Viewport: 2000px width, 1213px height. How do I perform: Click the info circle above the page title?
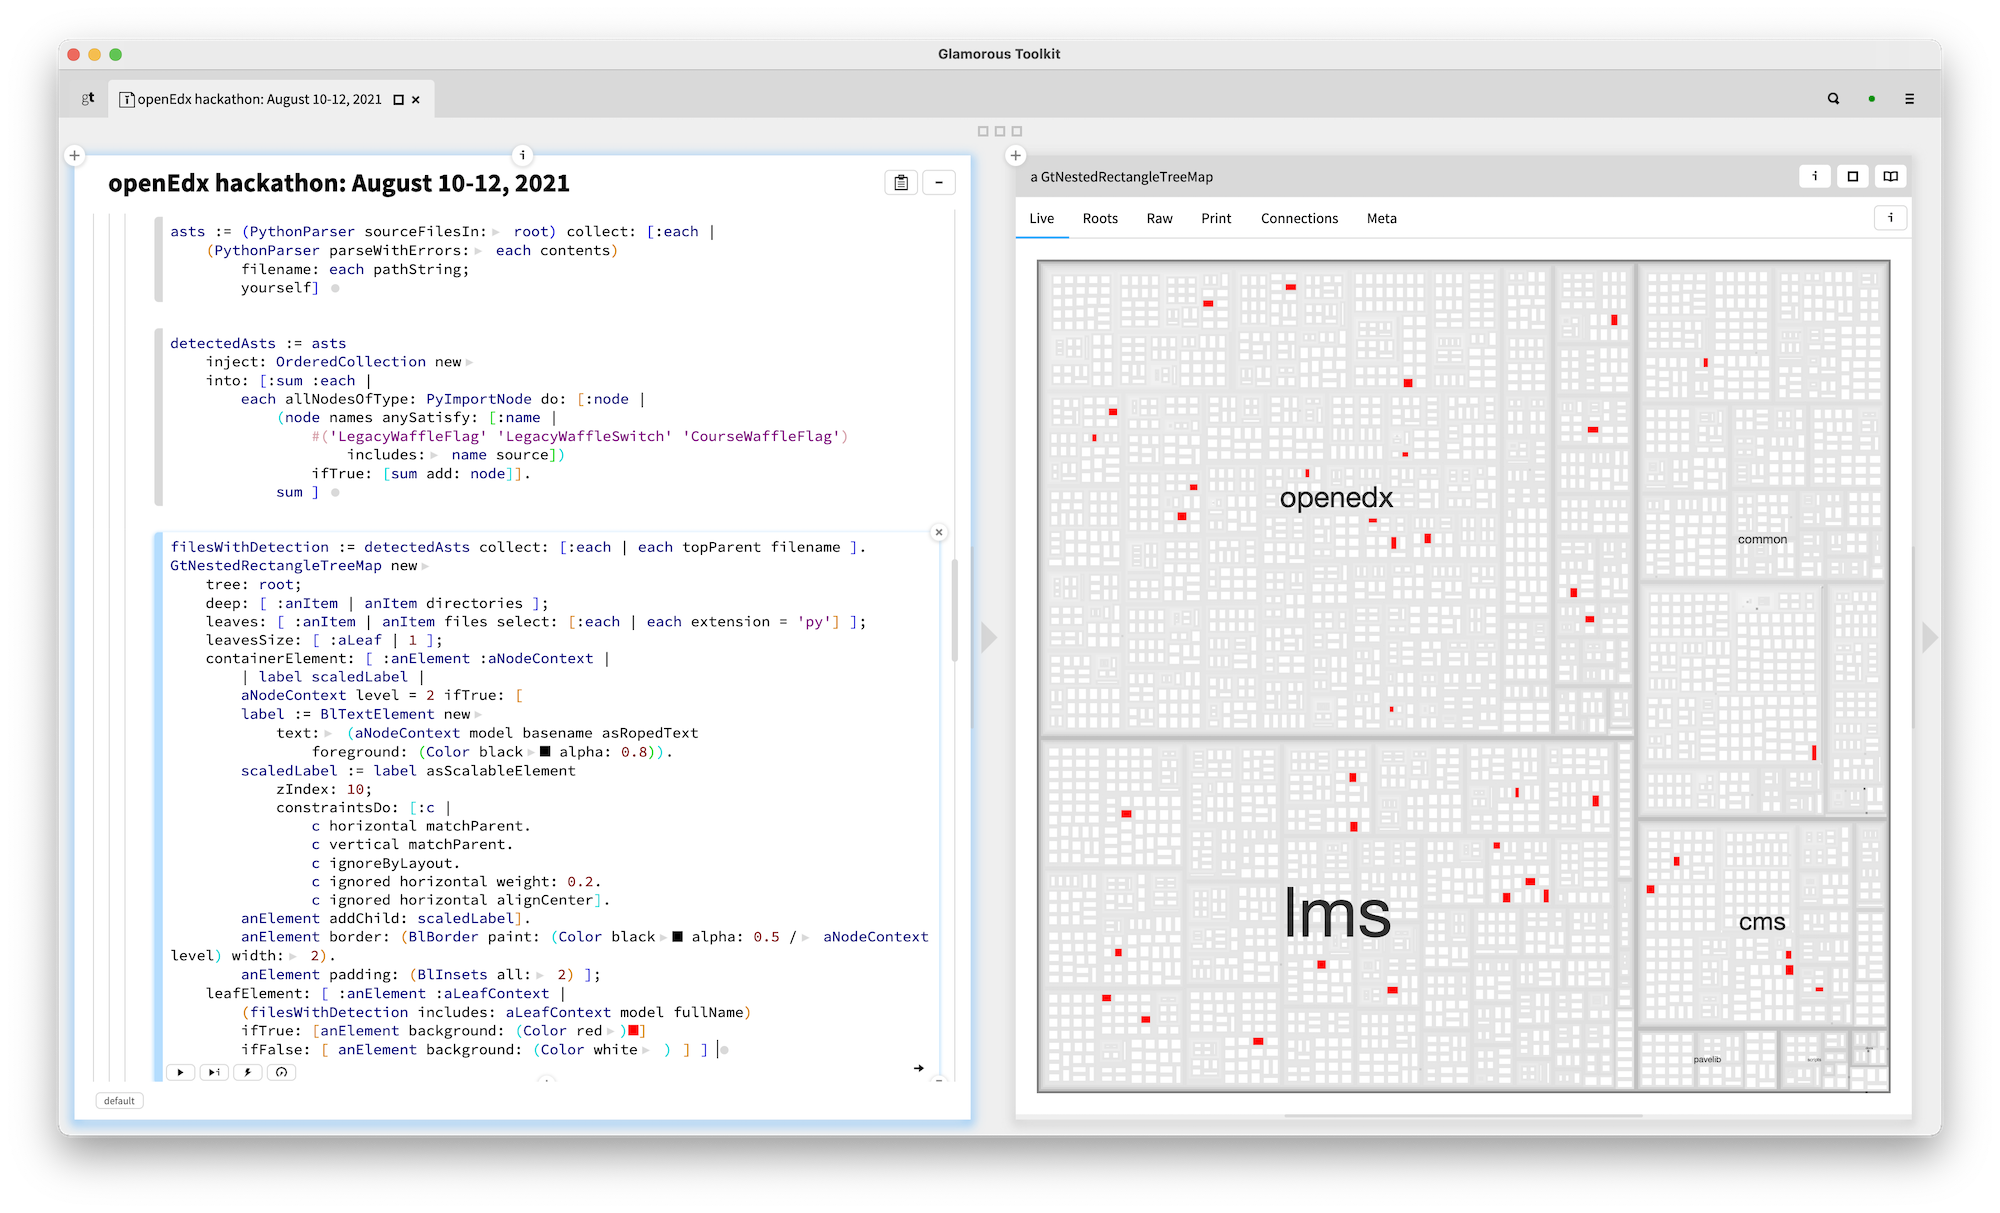[522, 155]
